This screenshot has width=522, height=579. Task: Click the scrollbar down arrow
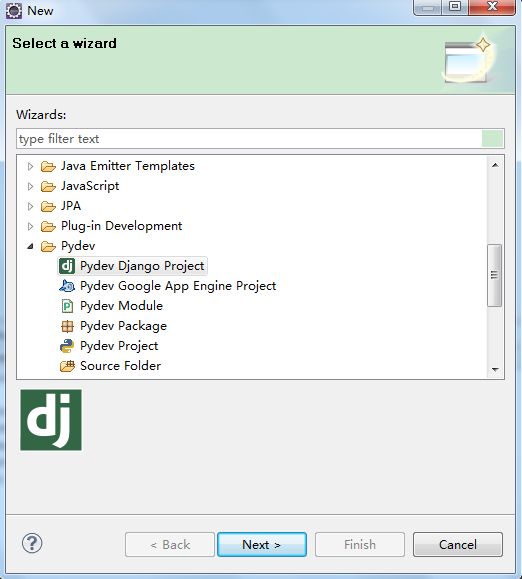[x=495, y=369]
